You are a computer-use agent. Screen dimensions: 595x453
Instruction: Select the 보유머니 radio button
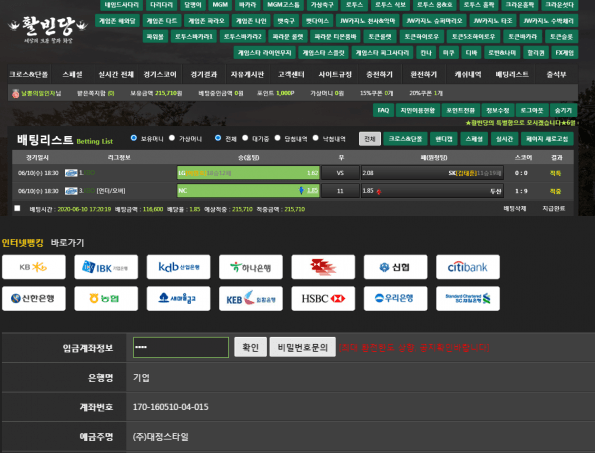(134, 138)
